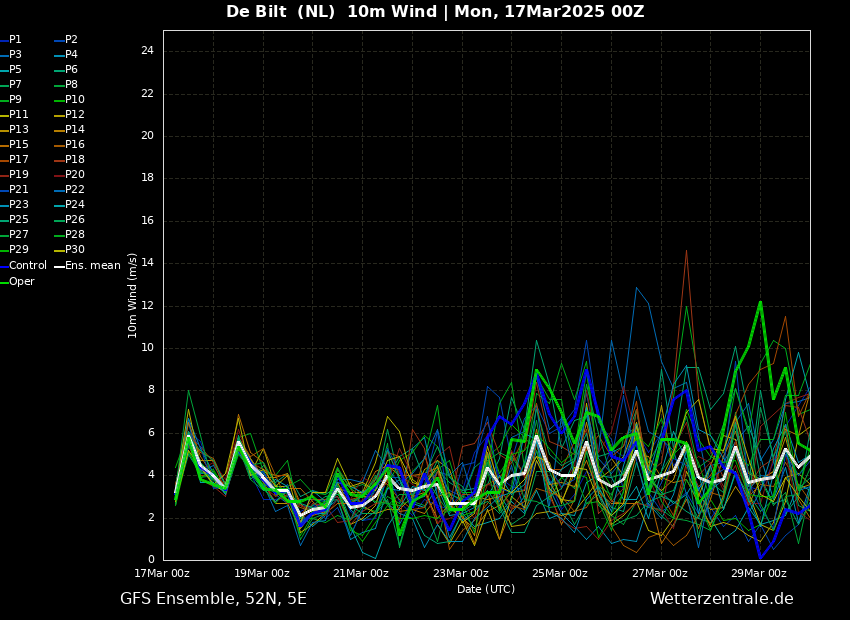Click the GFS Ensemble, 52N, 5E caption
Viewport: 850px width, 620px height.
tap(213, 599)
